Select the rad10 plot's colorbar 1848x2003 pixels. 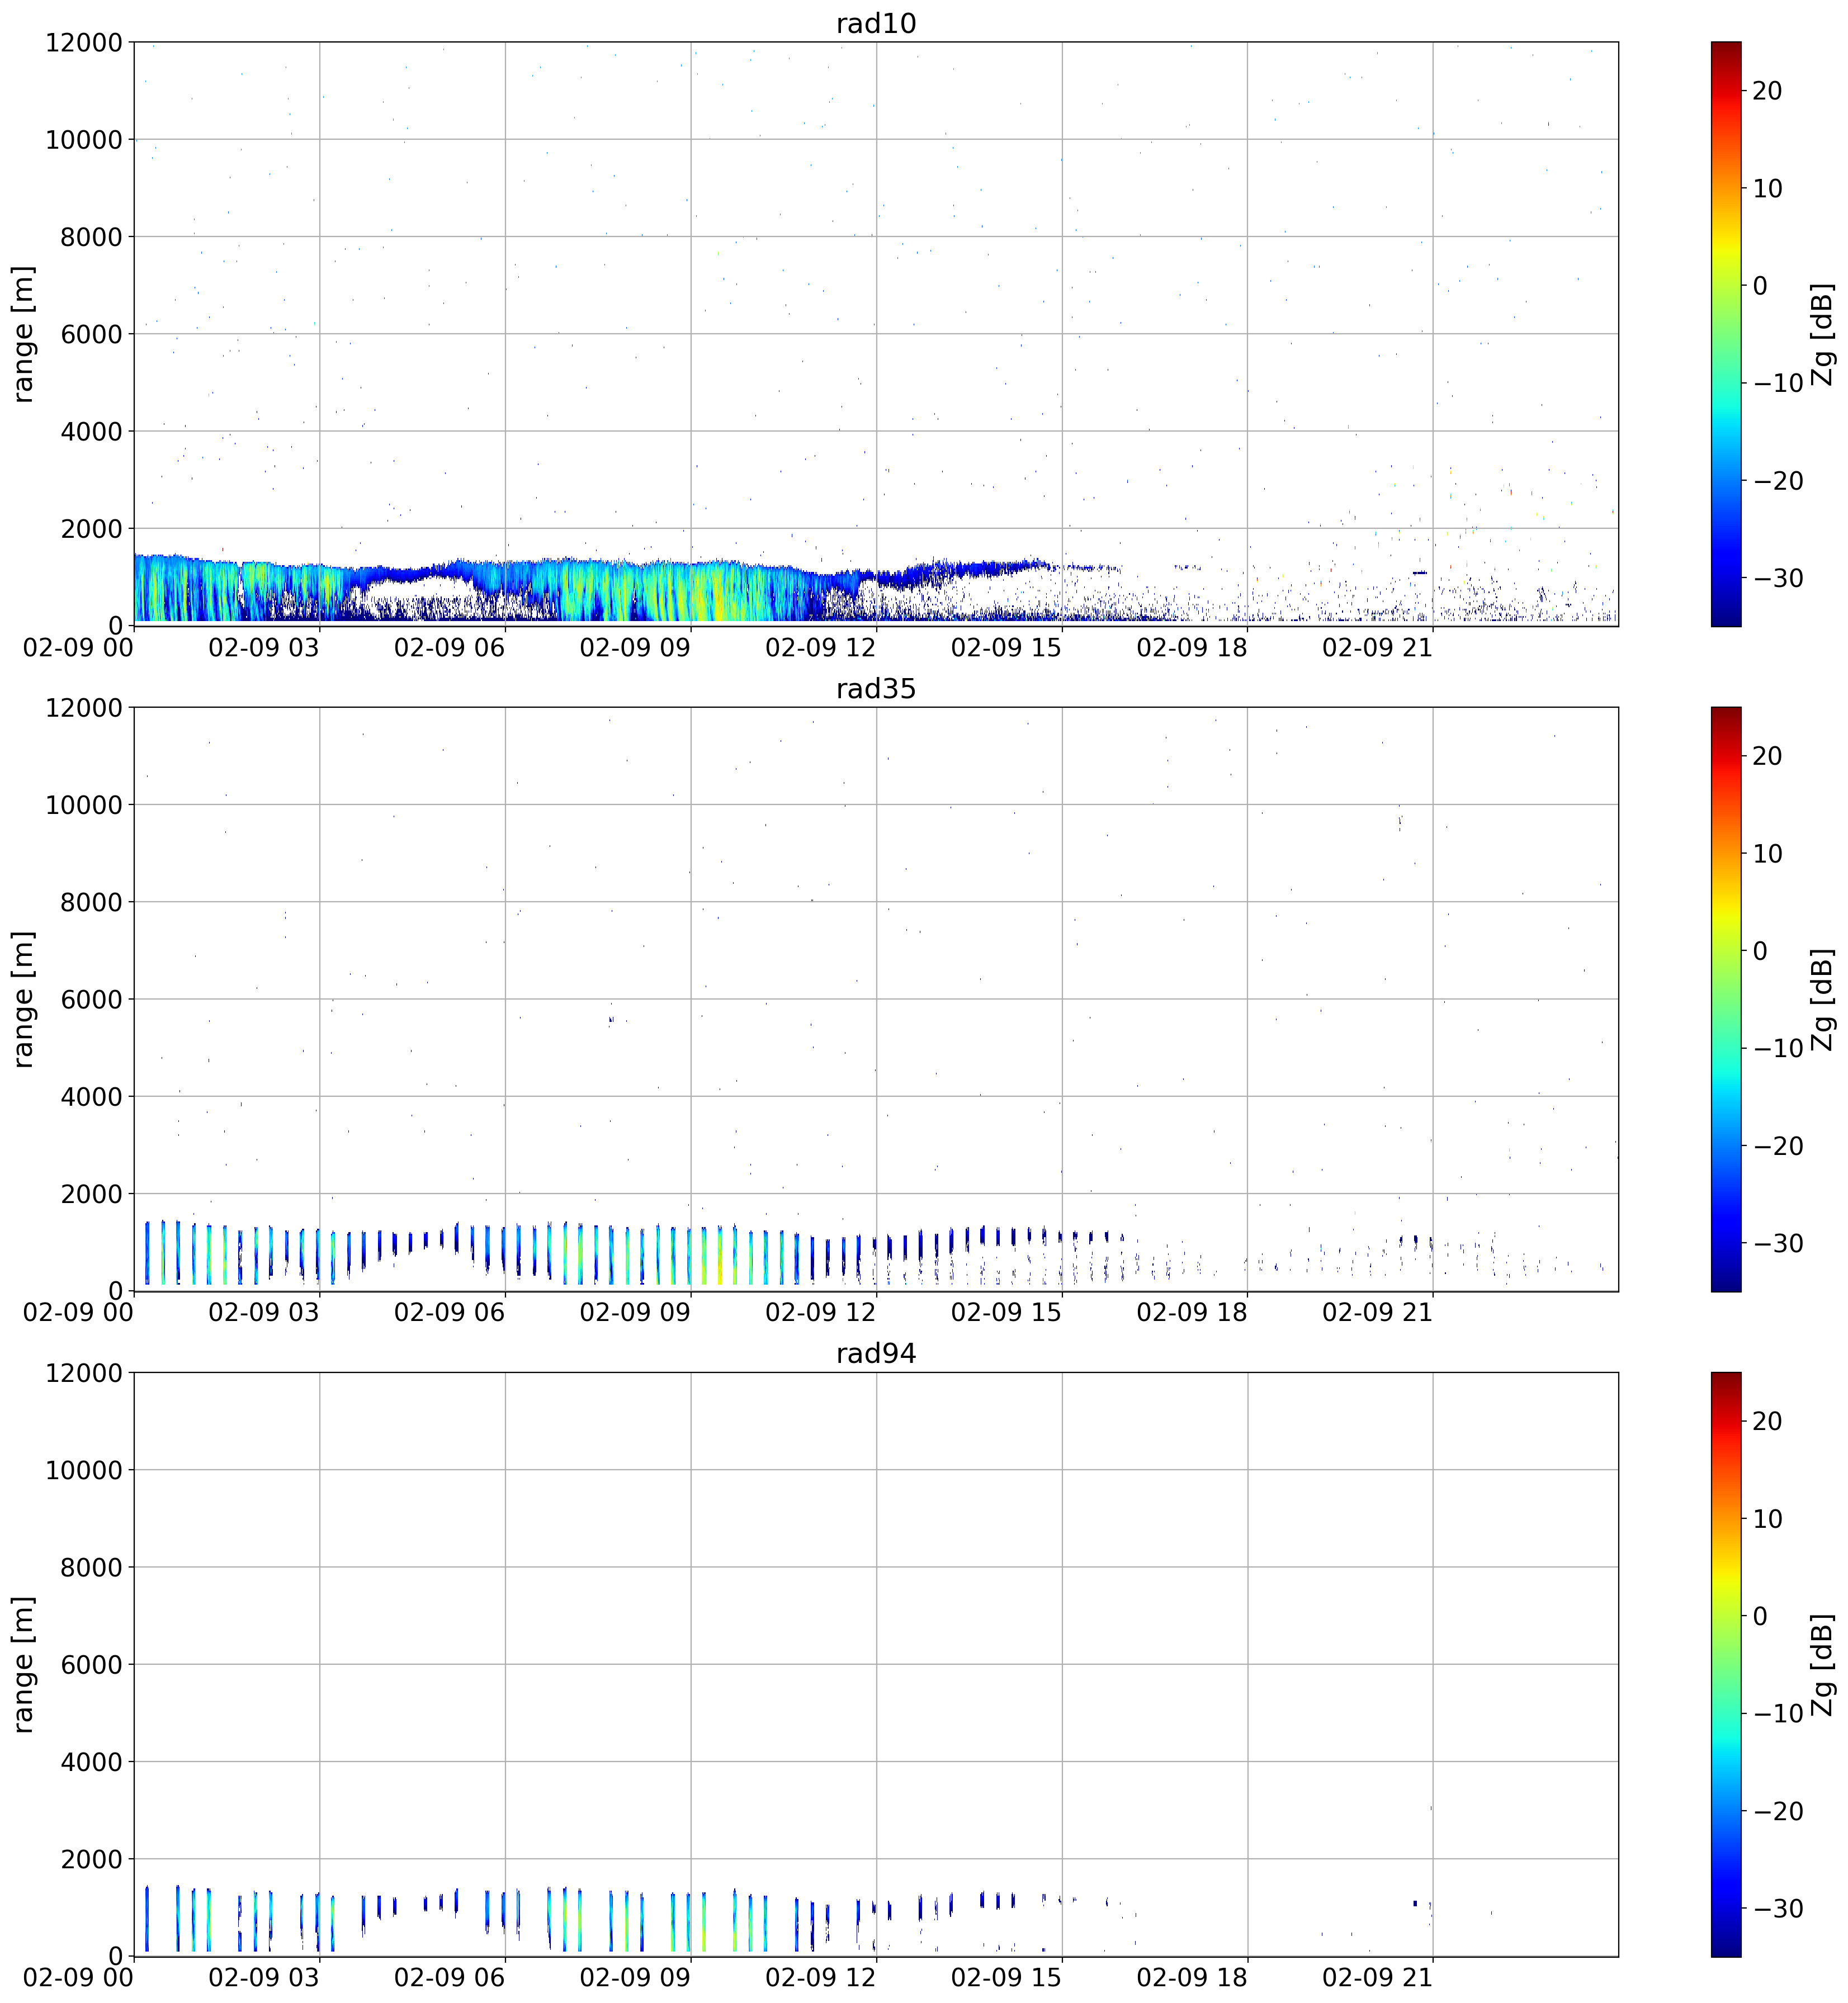pos(1726,334)
